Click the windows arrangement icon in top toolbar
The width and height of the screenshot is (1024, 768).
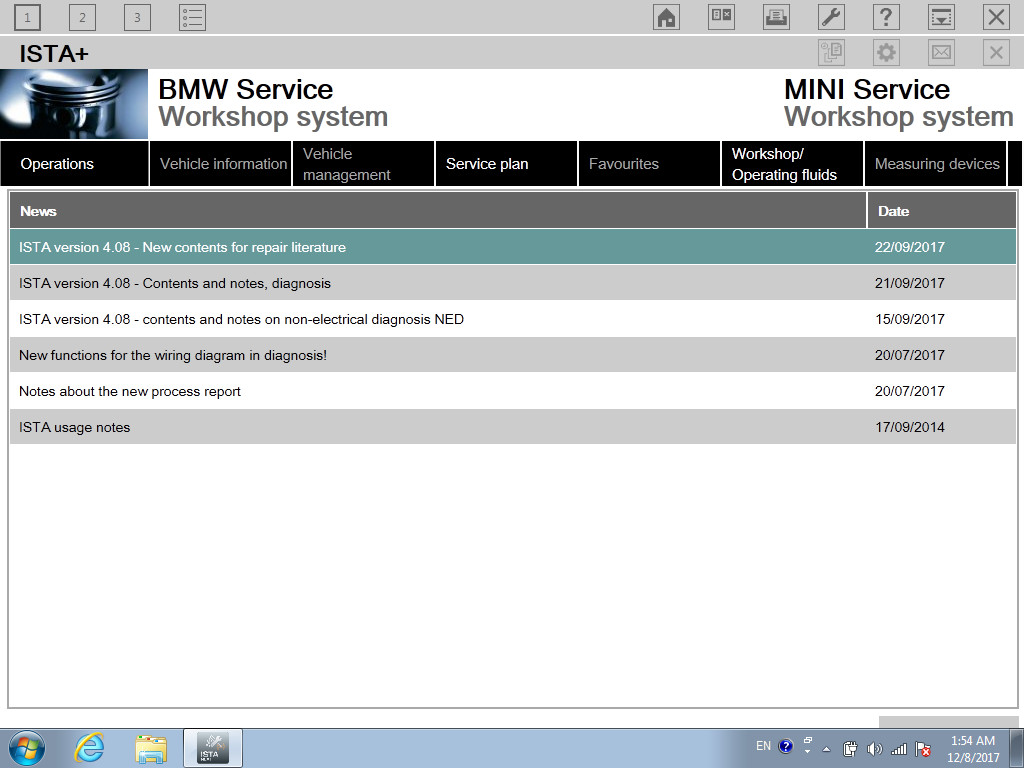(x=721, y=18)
